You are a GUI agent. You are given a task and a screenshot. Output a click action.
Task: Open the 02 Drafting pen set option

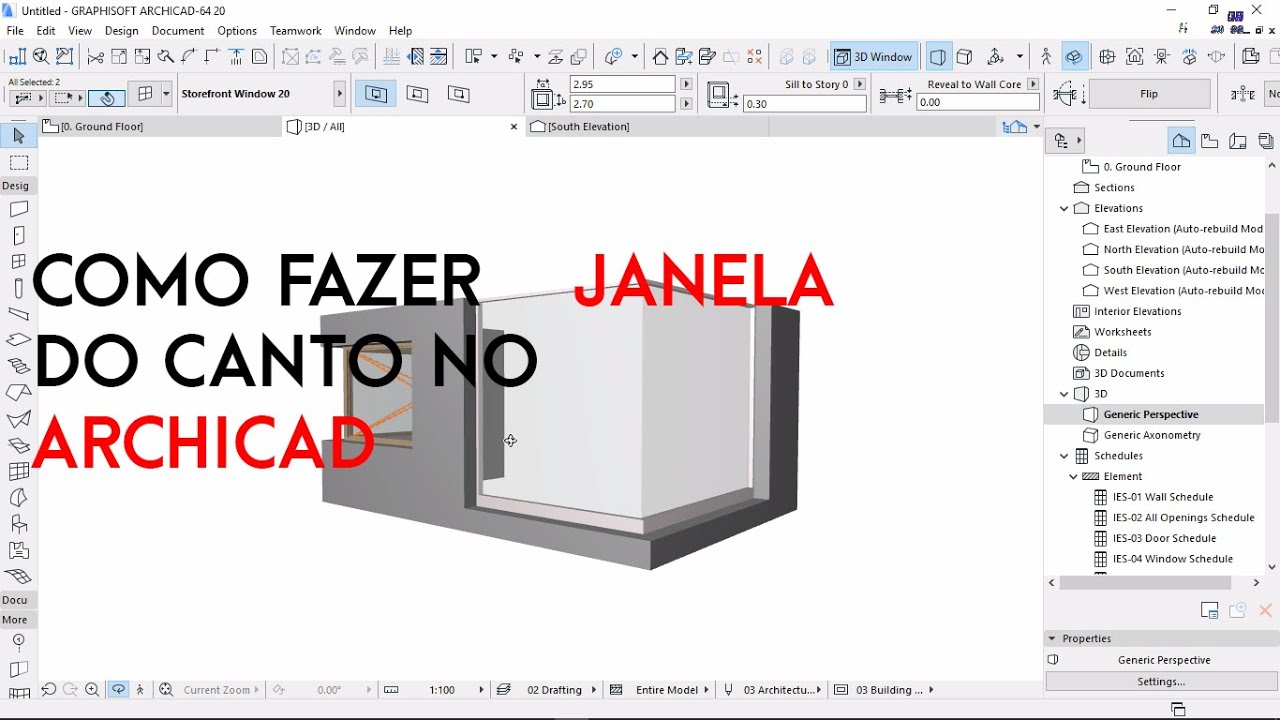555,690
